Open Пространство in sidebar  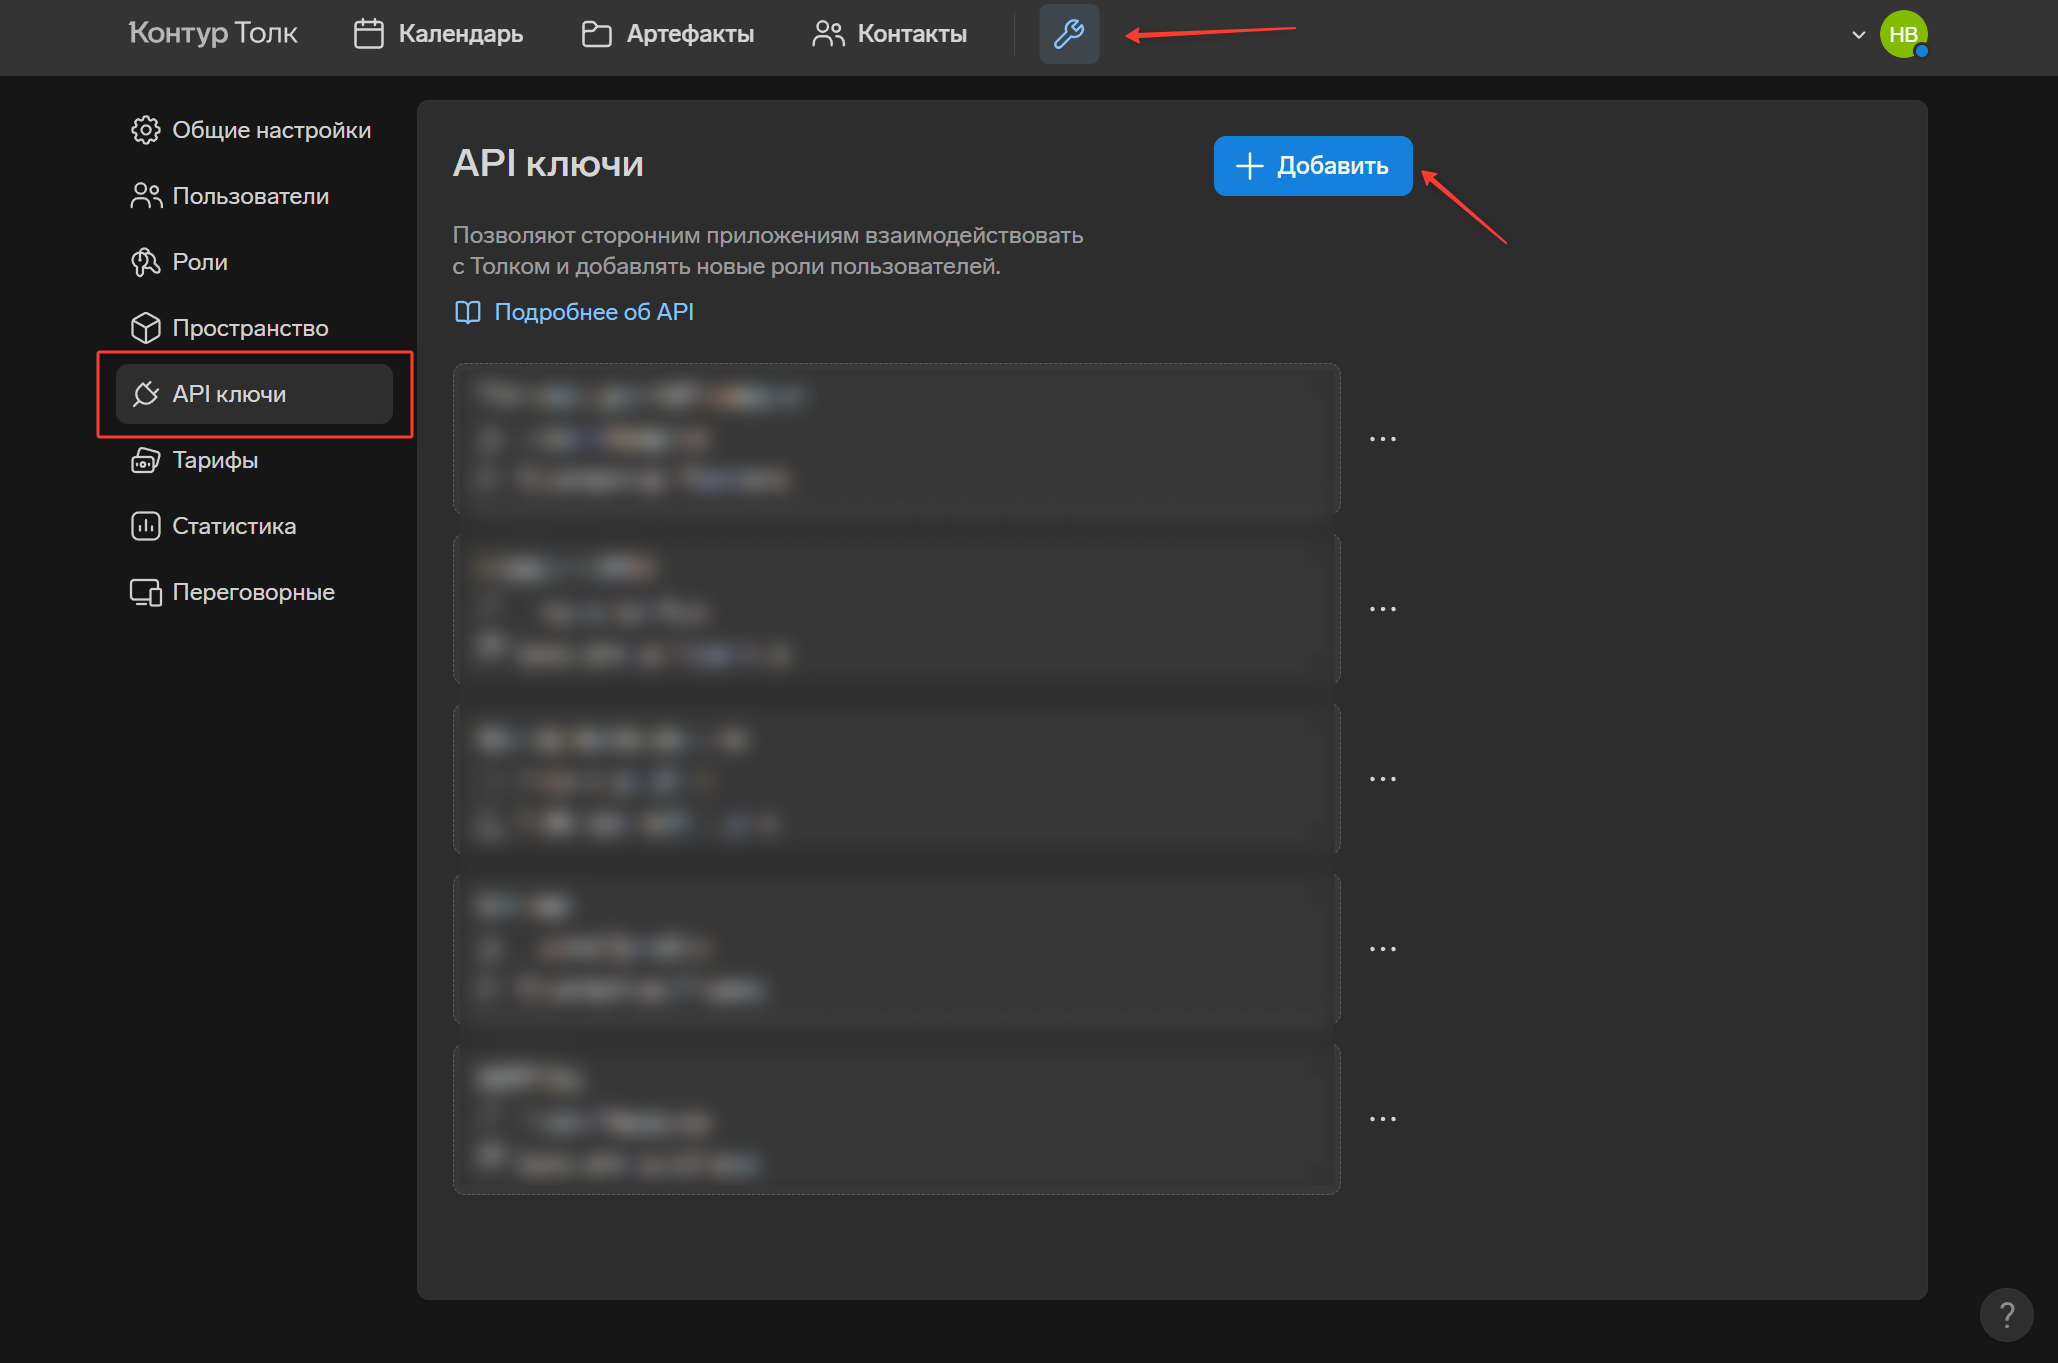point(254,328)
